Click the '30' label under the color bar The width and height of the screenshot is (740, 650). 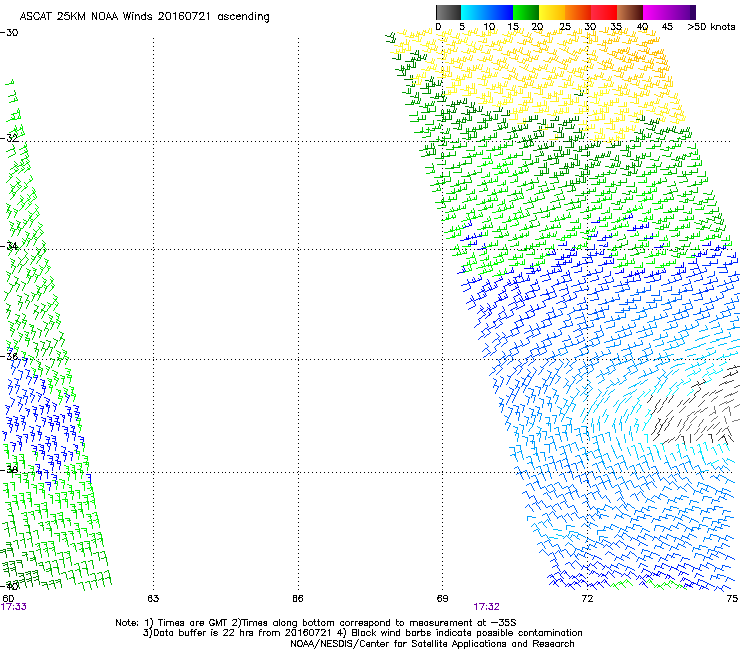(590, 27)
